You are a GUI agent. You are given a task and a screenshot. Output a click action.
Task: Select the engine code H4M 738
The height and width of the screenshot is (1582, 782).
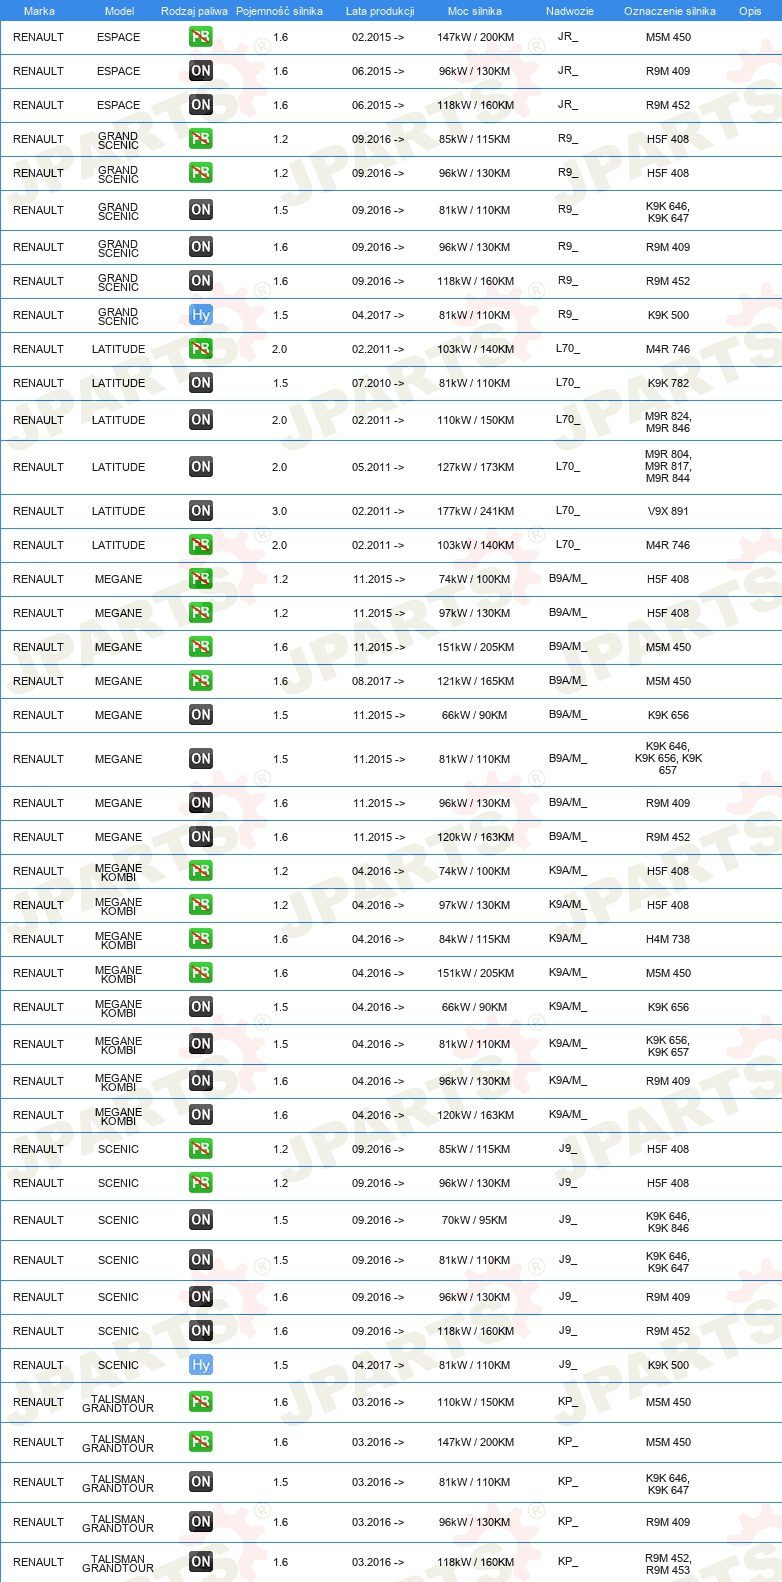click(x=668, y=939)
